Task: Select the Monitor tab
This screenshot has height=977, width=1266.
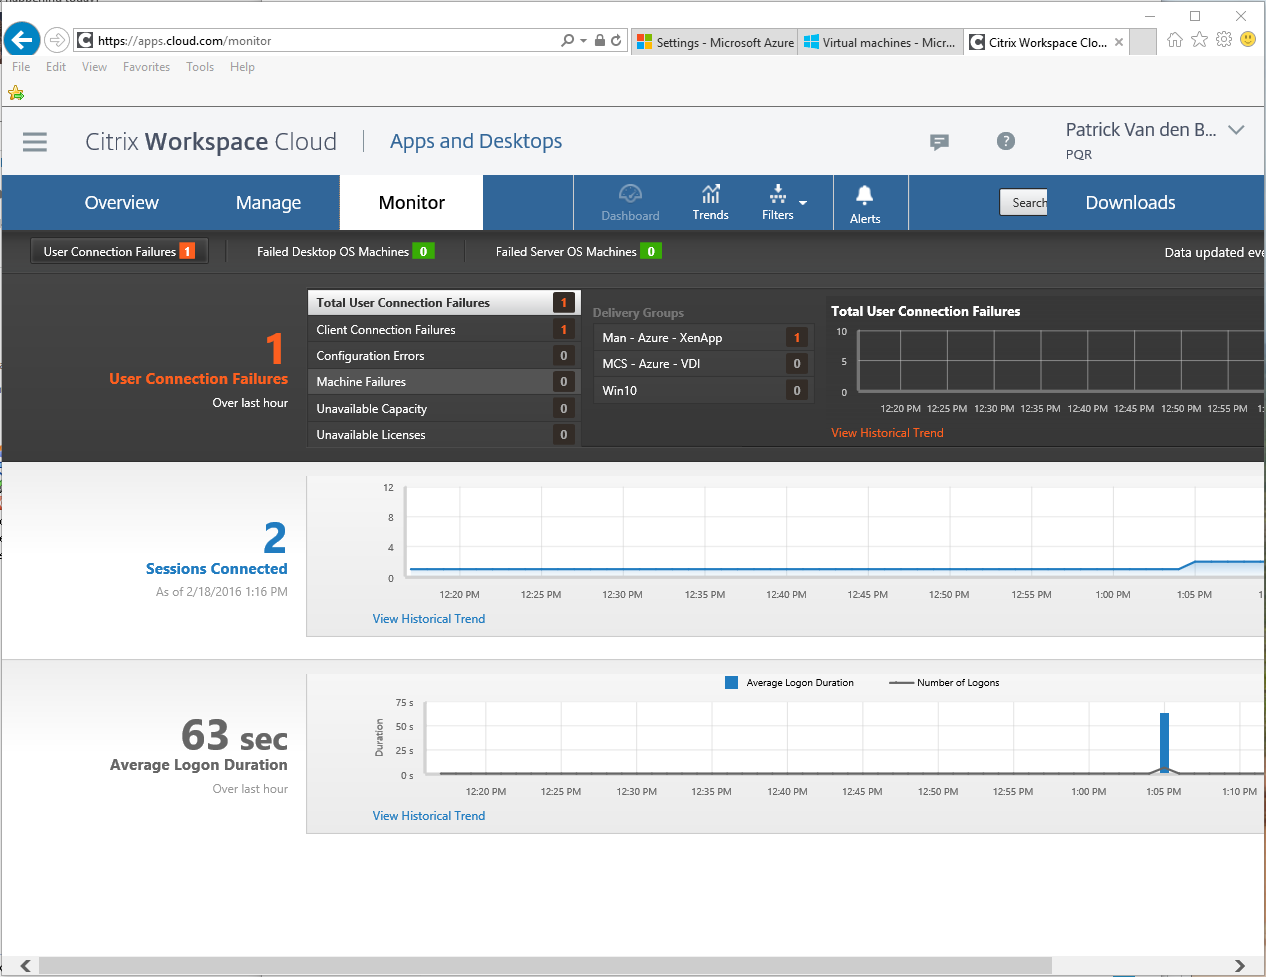Action: (x=411, y=202)
